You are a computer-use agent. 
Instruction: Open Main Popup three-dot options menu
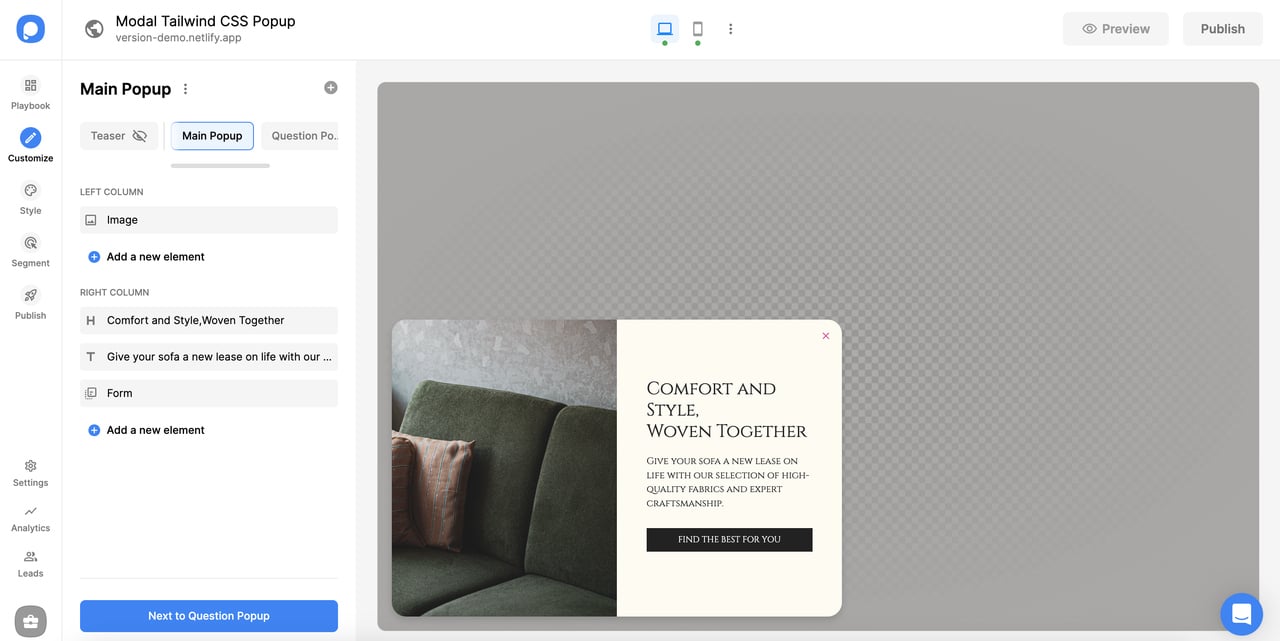(185, 89)
